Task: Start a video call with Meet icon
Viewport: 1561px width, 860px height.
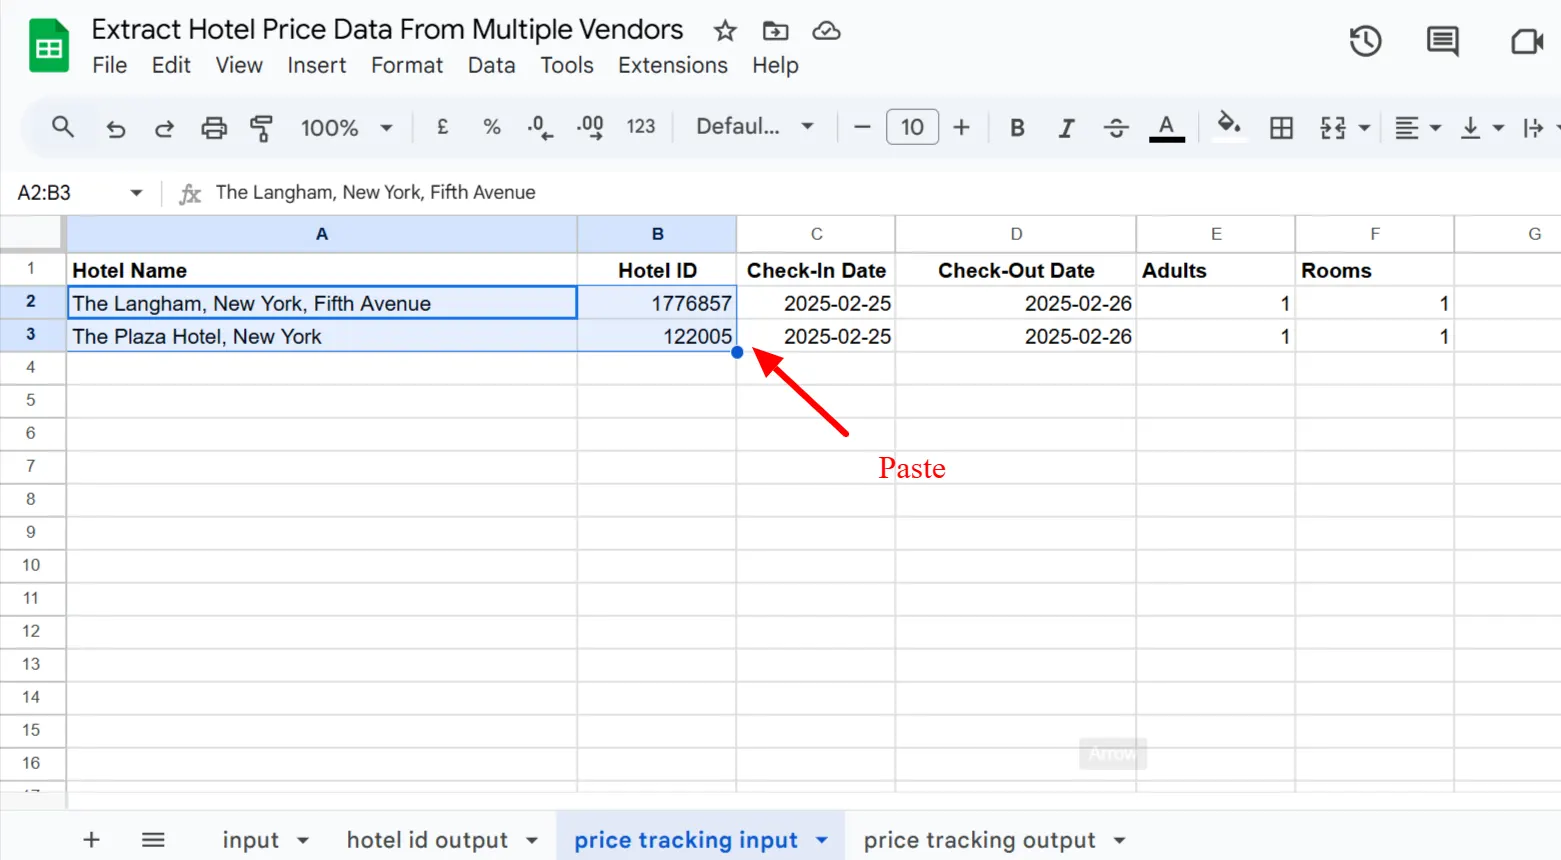Action: (1527, 41)
